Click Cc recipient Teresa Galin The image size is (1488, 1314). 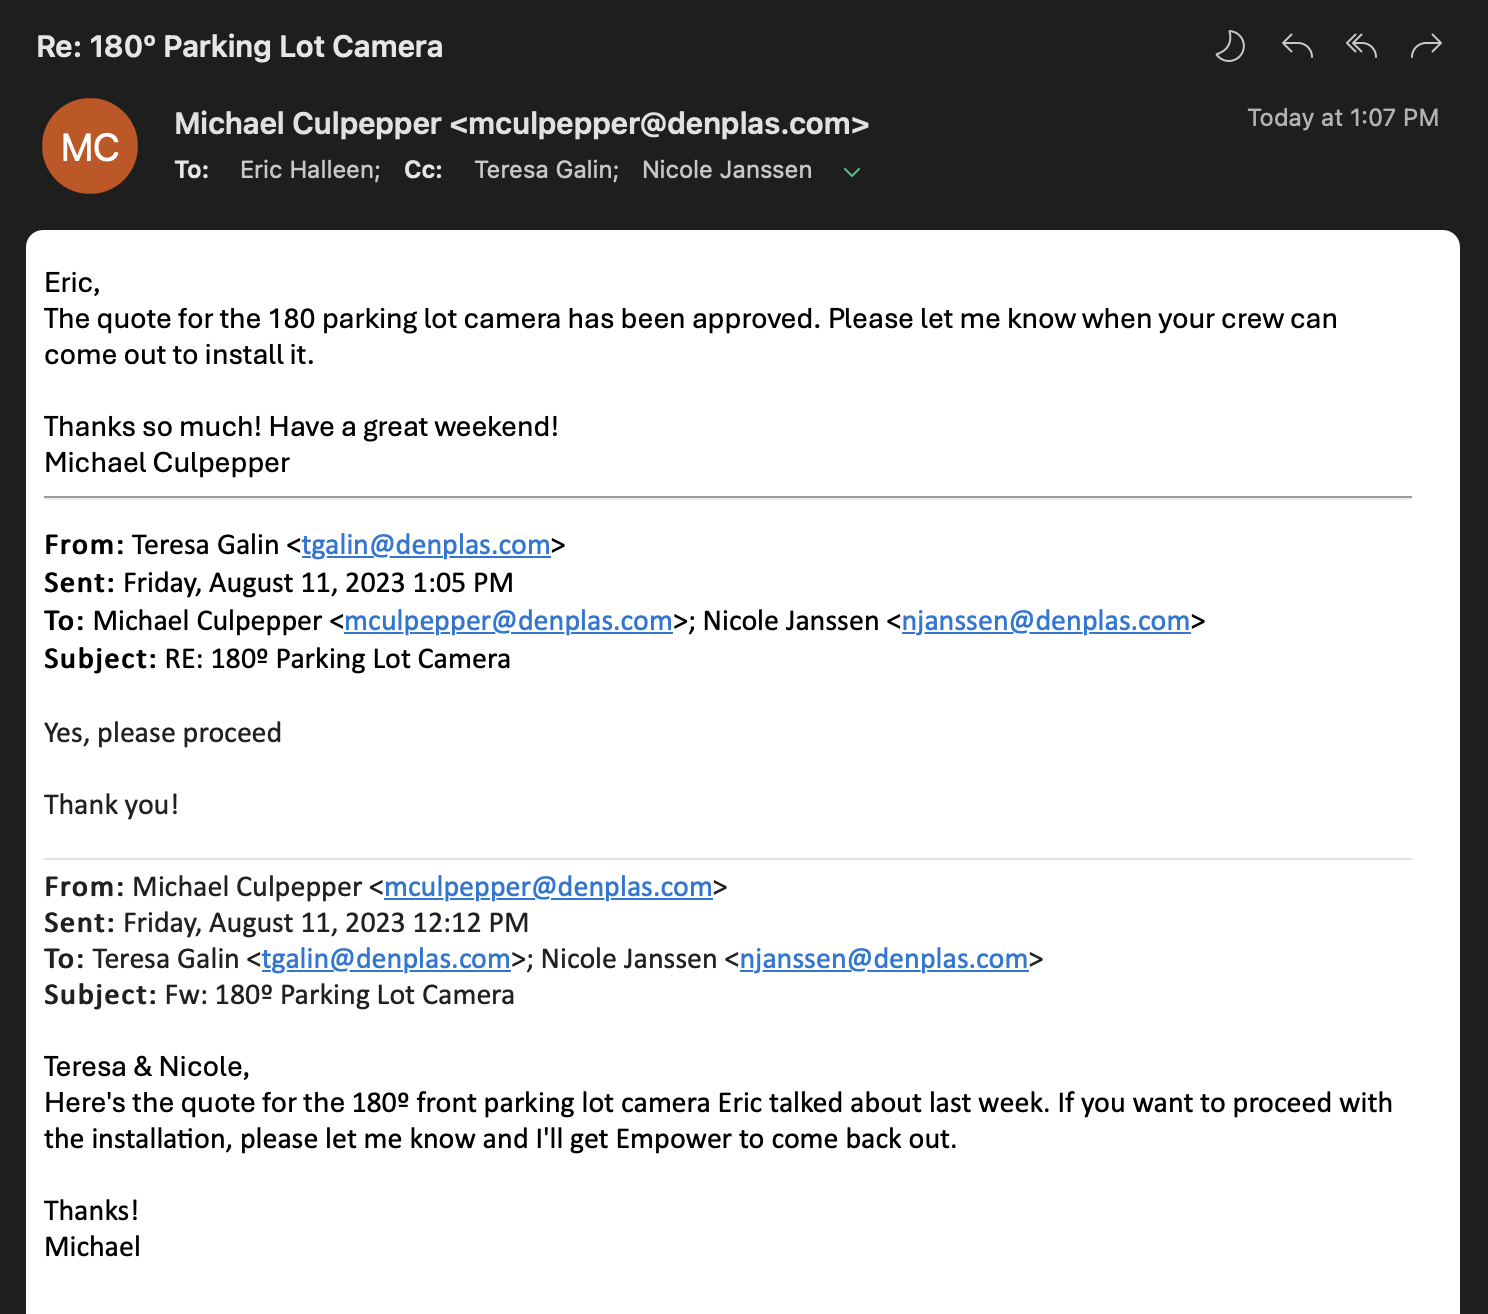[546, 170]
